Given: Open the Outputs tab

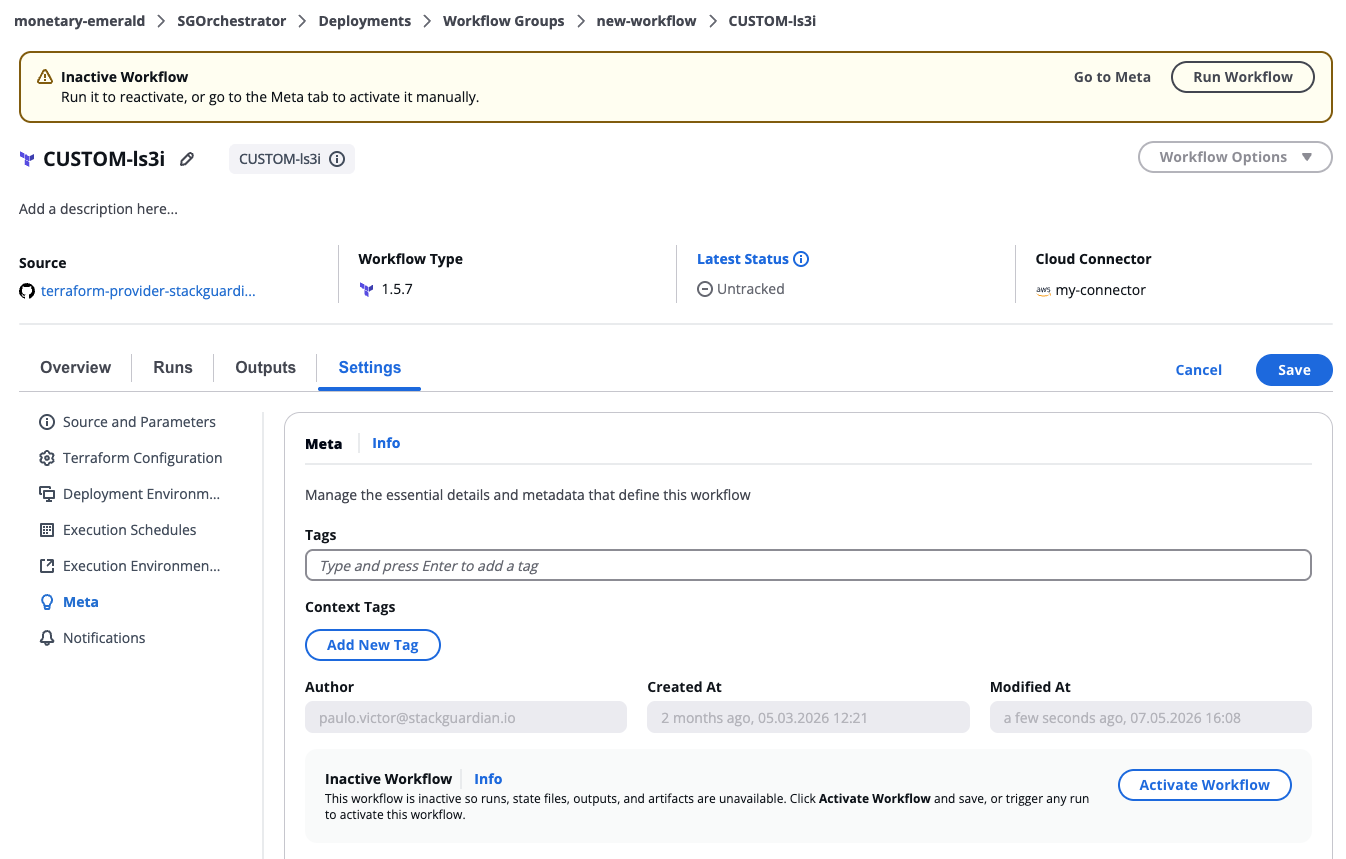Looking at the screenshot, I should (x=266, y=368).
